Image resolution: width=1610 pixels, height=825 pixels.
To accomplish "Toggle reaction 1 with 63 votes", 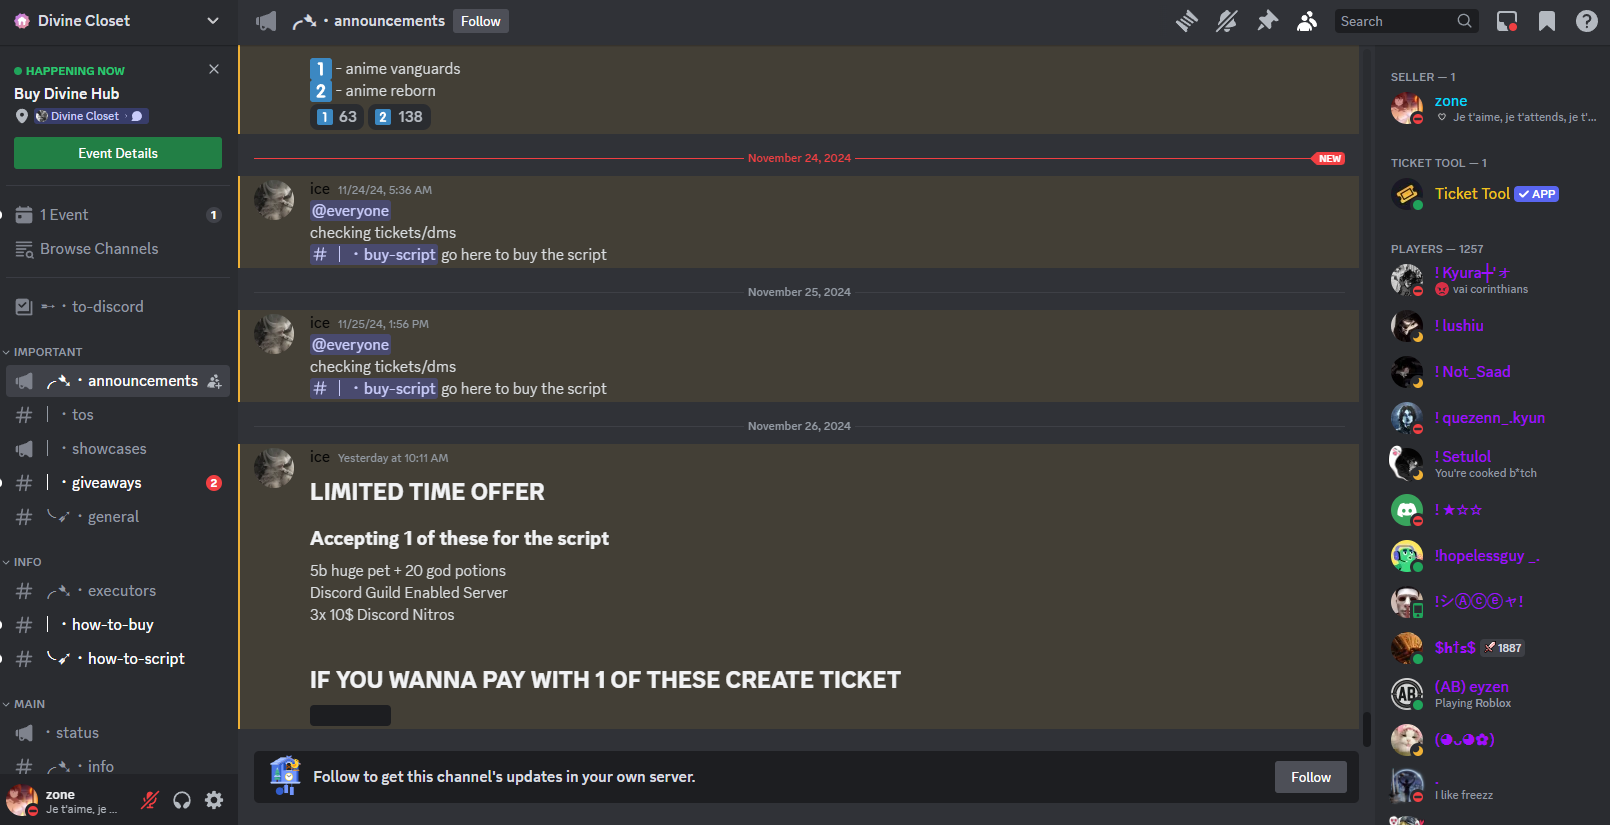I will click(337, 117).
